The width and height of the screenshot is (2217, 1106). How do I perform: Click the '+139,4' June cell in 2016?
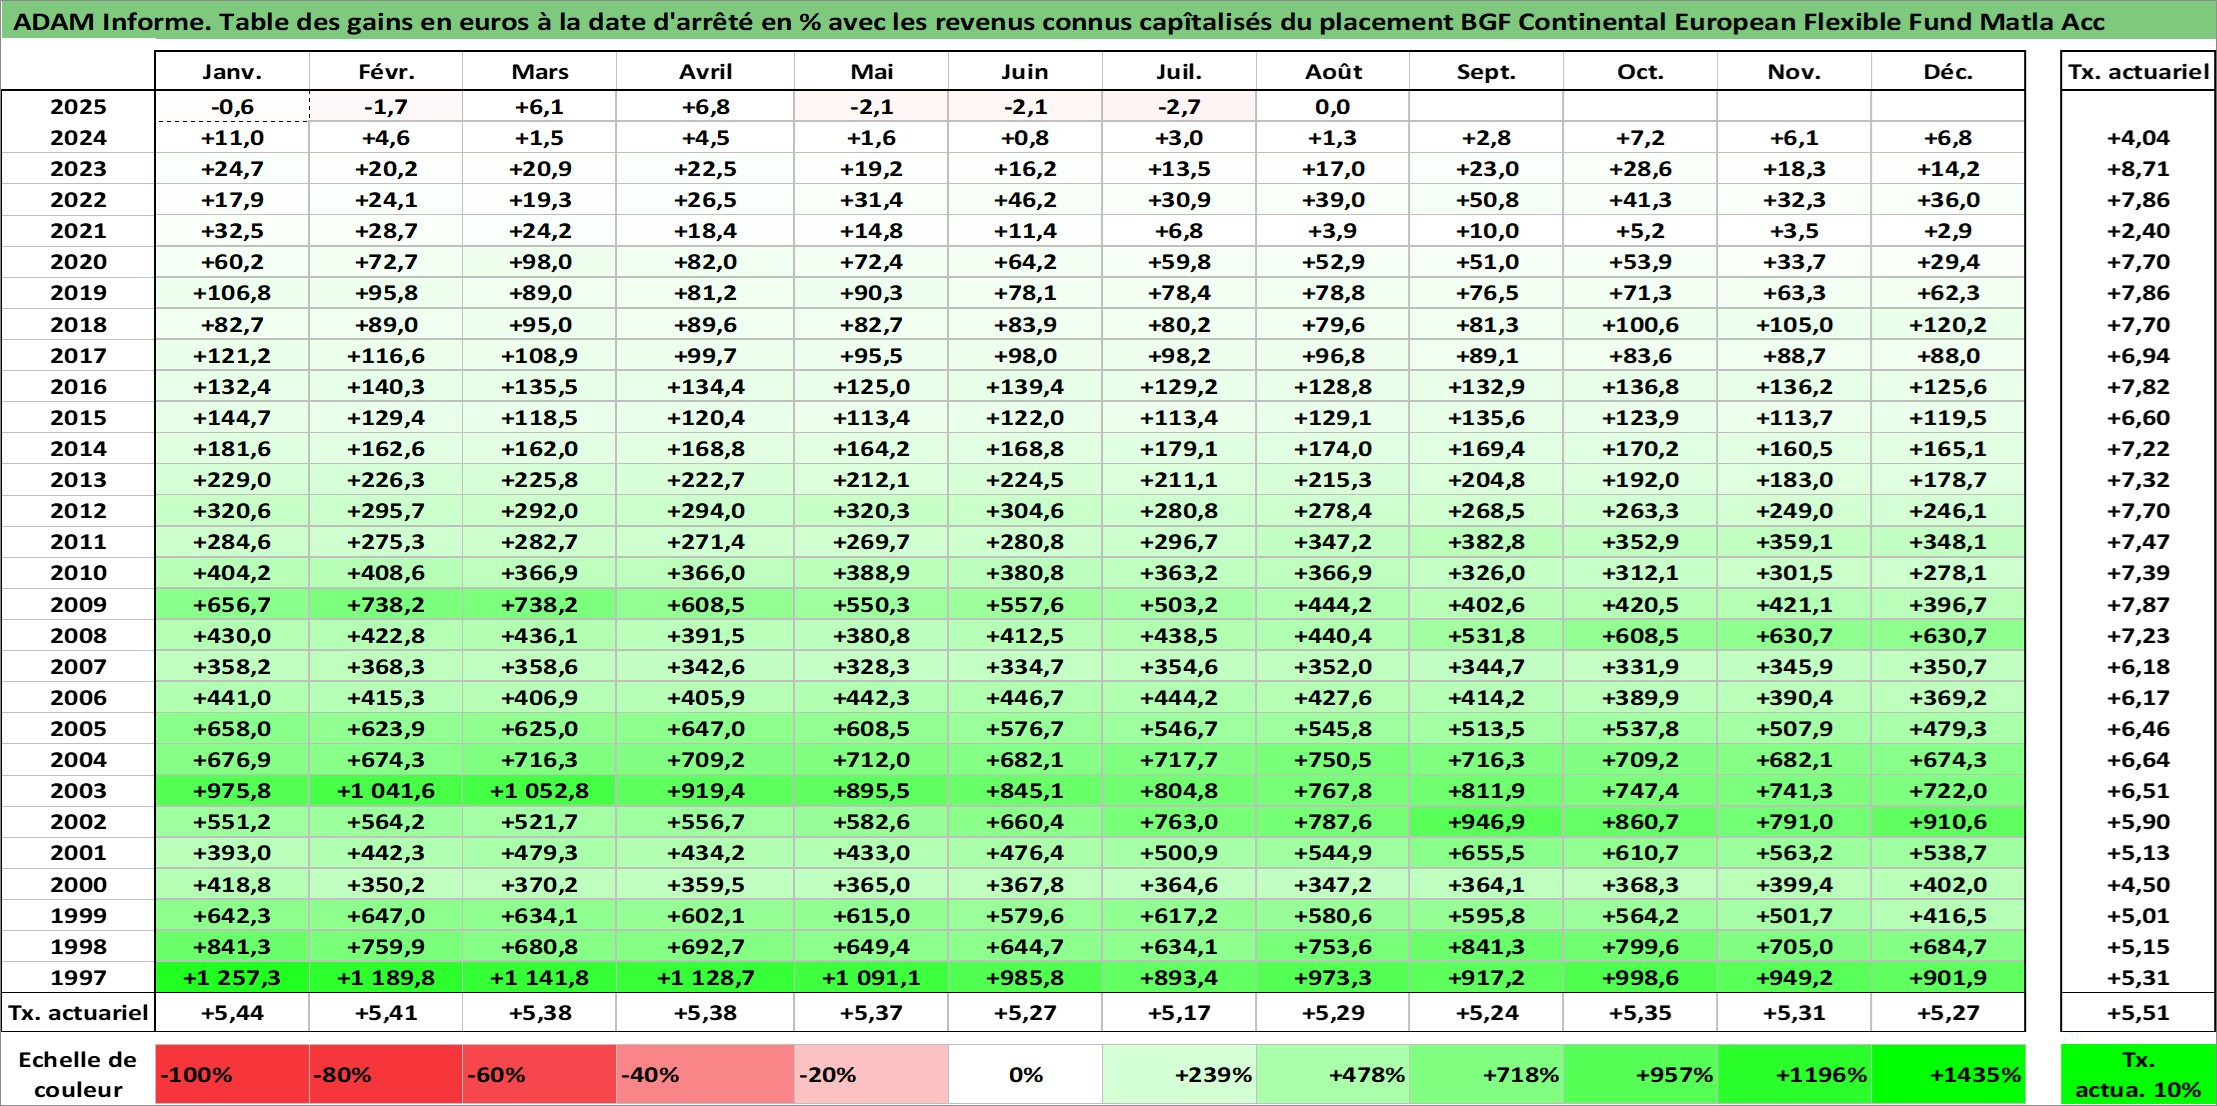[1025, 387]
